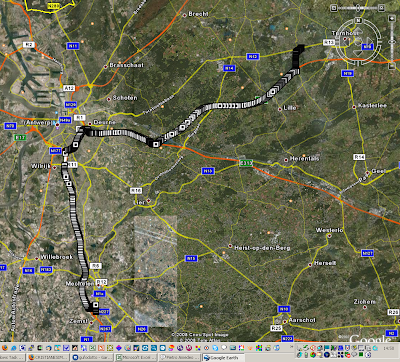Launch Firefox from the quick launch bar
The width and height of the screenshot is (400, 362).
[x=4, y=348]
